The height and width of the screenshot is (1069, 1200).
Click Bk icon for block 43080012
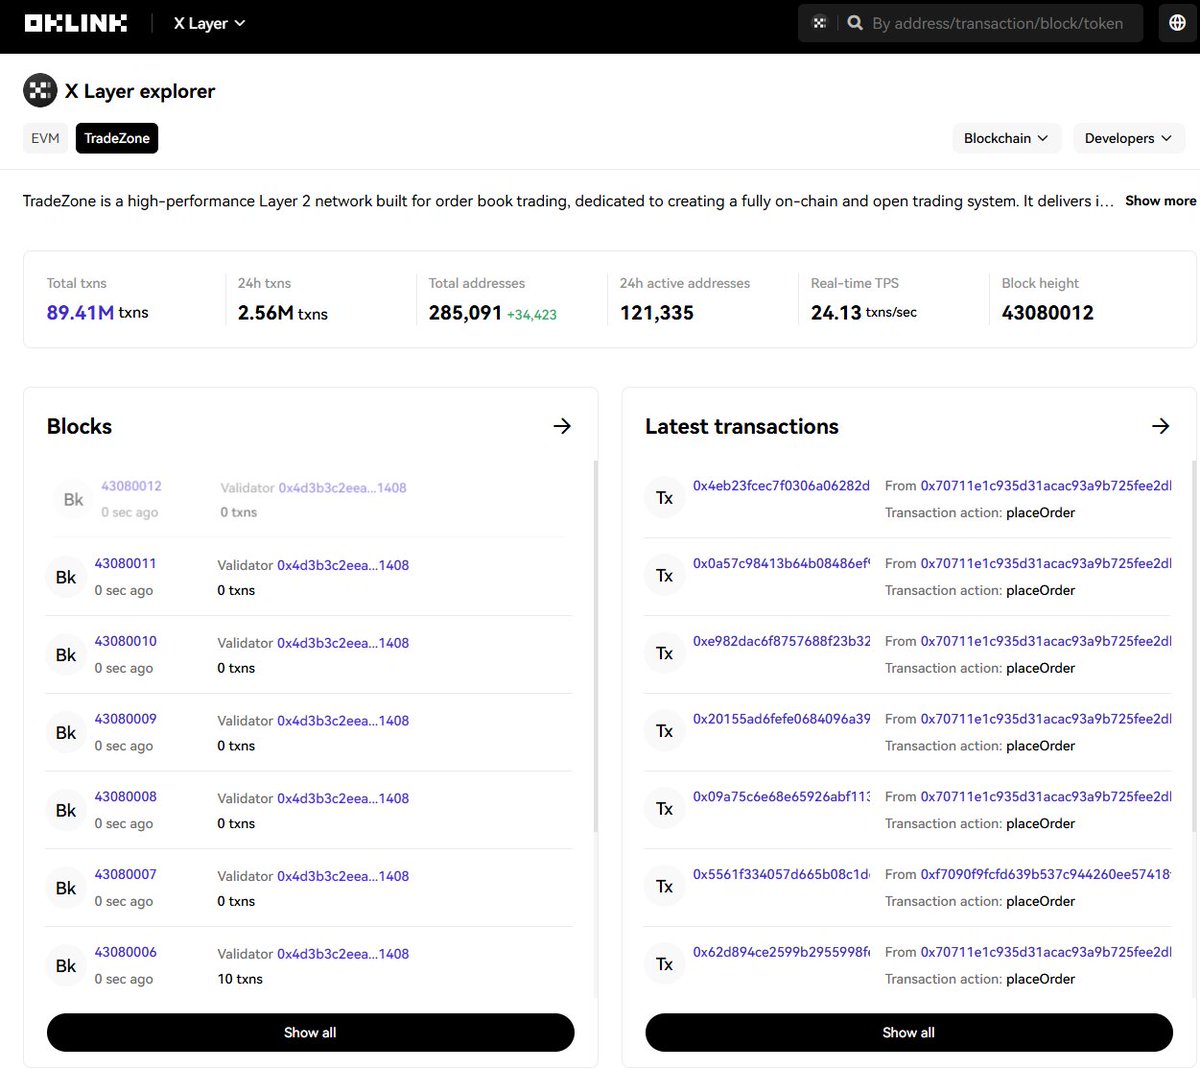(x=73, y=499)
